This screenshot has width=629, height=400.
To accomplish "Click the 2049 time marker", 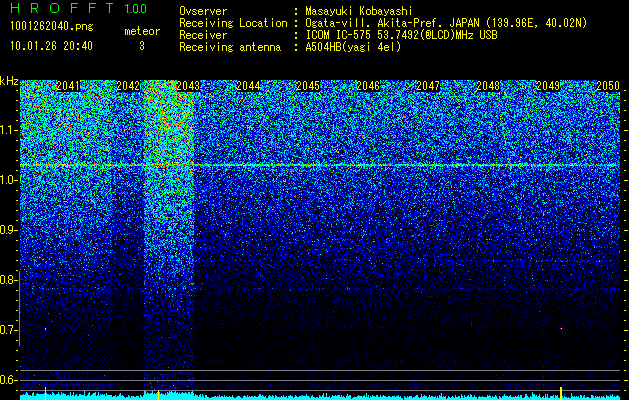I will (548, 86).
